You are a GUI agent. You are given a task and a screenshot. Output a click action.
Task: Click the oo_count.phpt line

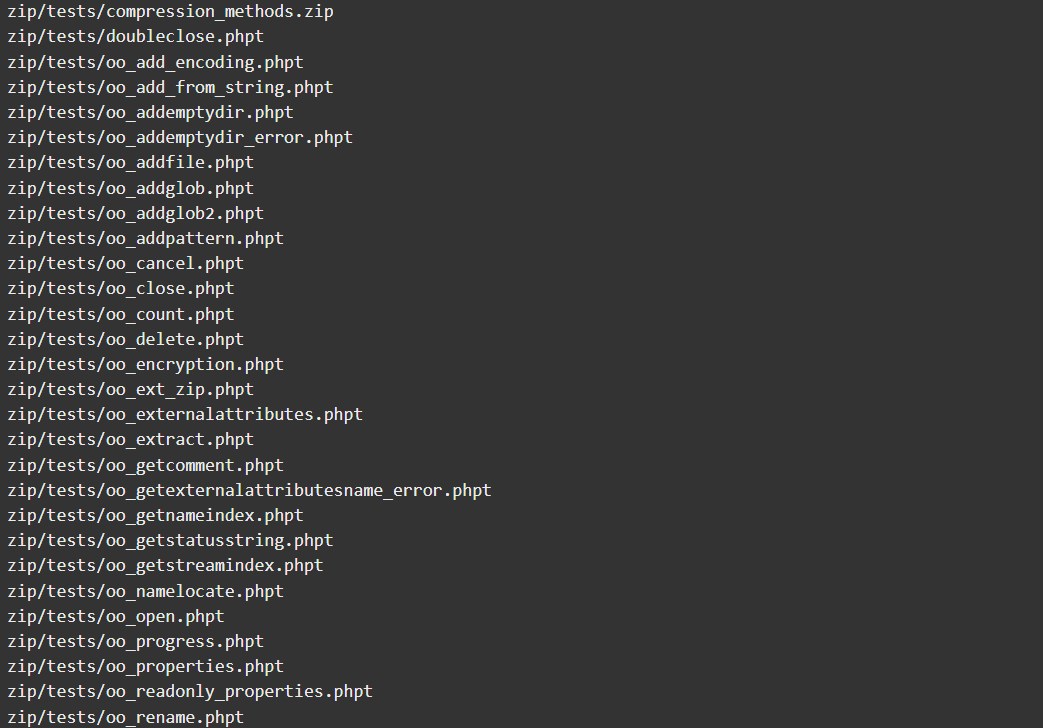(121, 315)
